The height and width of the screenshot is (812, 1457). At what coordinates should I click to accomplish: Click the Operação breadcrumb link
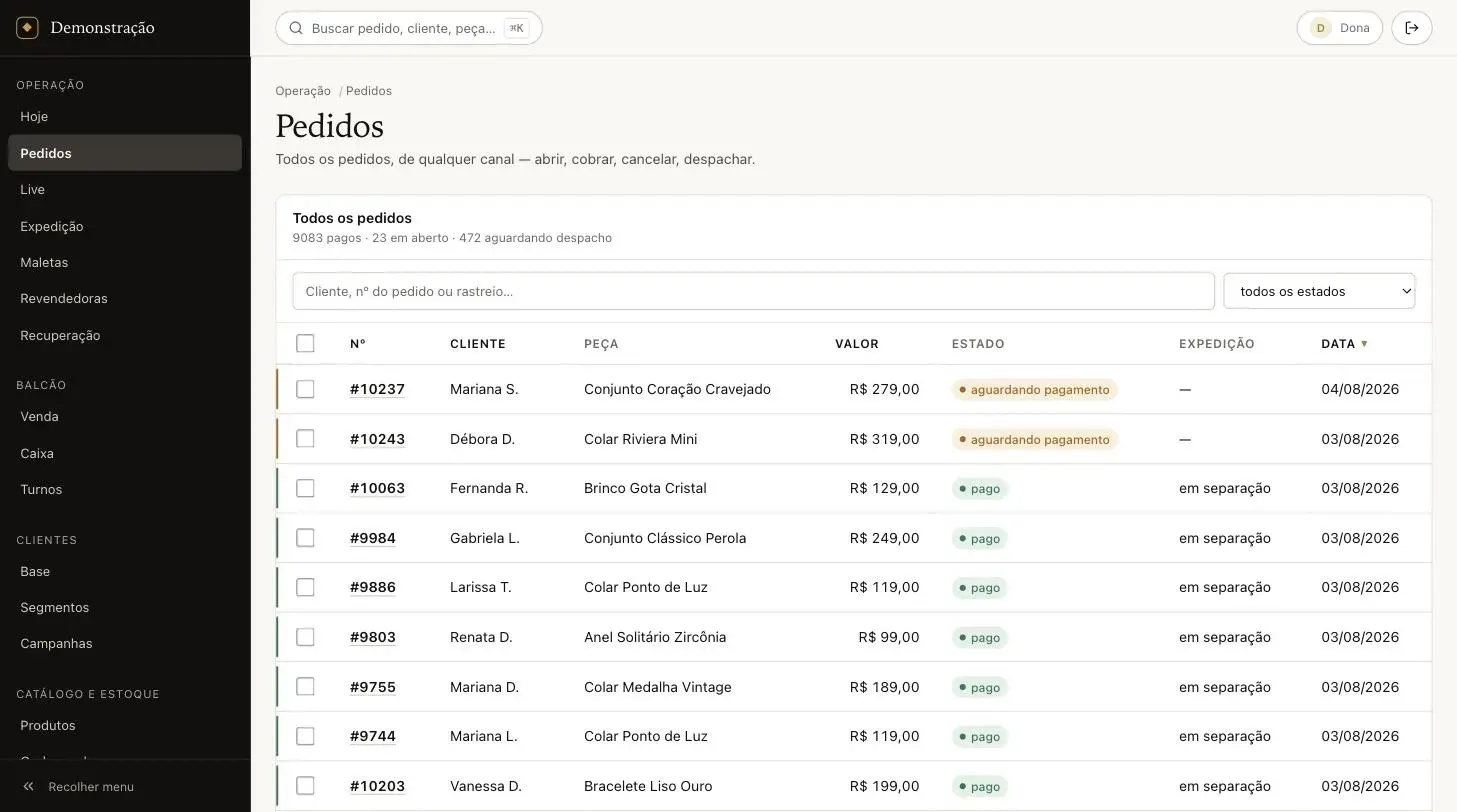point(303,91)
